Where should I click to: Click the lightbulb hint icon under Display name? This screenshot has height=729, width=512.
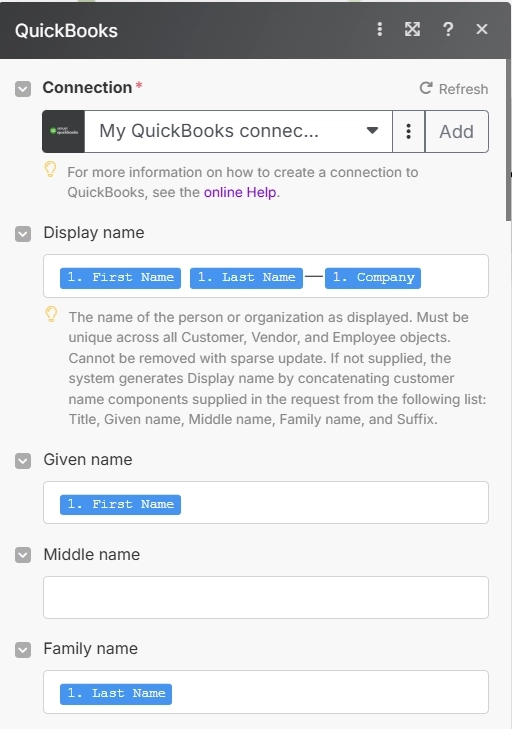tap(51, 315)
